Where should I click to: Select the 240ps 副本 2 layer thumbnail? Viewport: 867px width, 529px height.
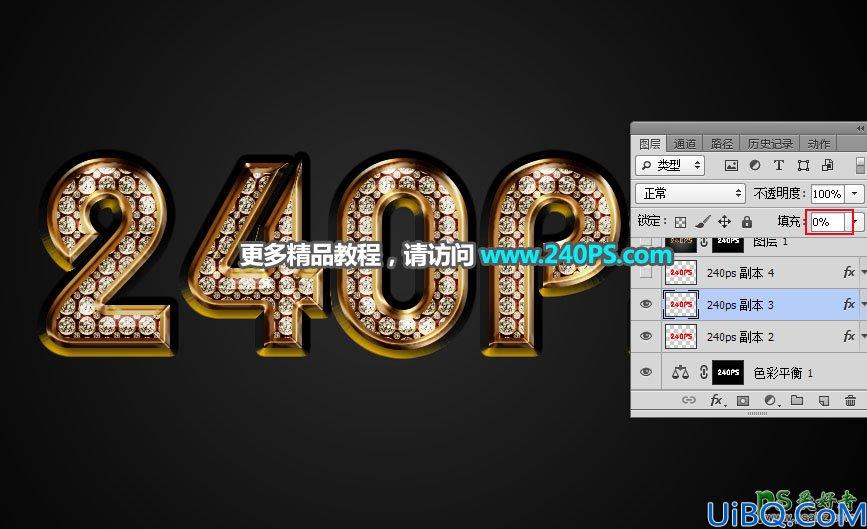click(x=681, y=337)
